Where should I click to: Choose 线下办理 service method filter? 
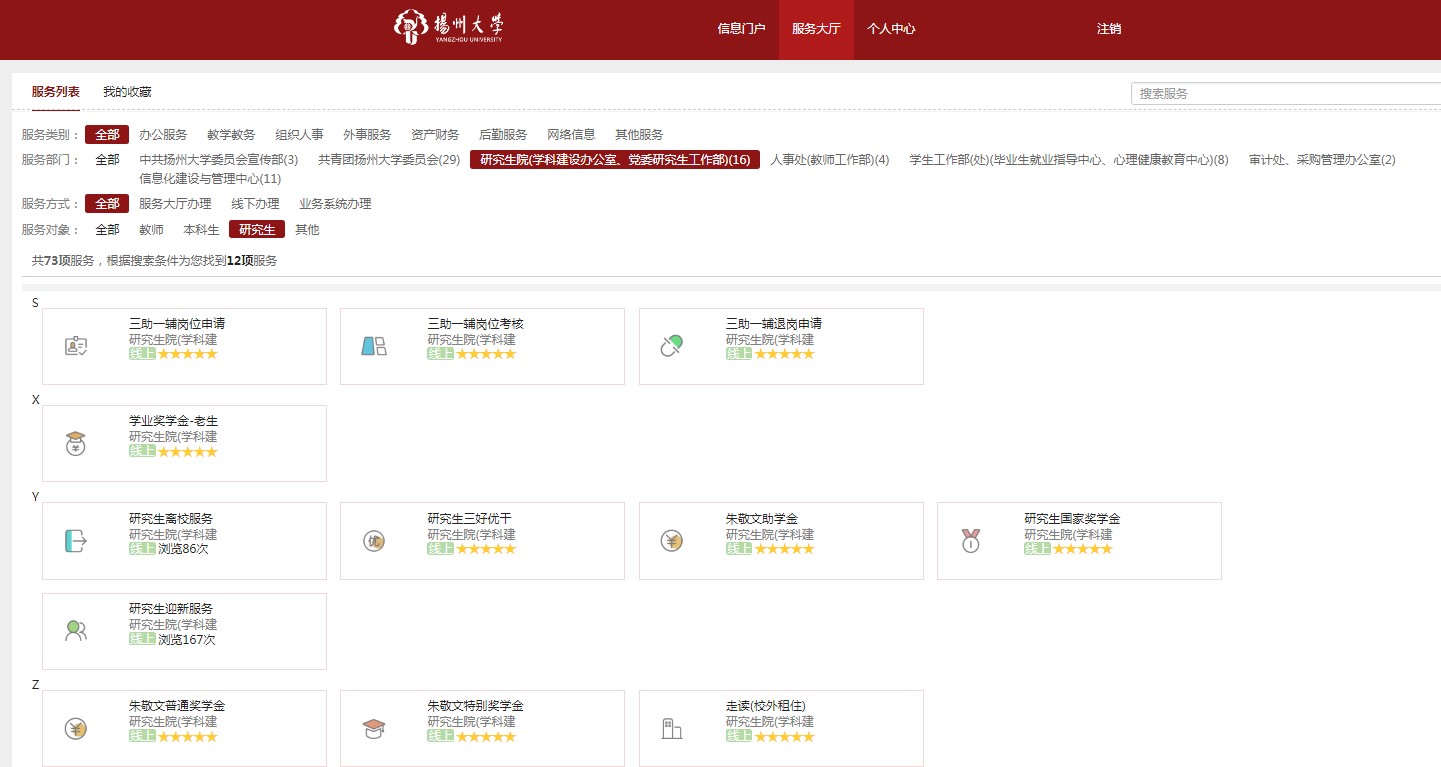pyautogui.click(x=255, y=204)
